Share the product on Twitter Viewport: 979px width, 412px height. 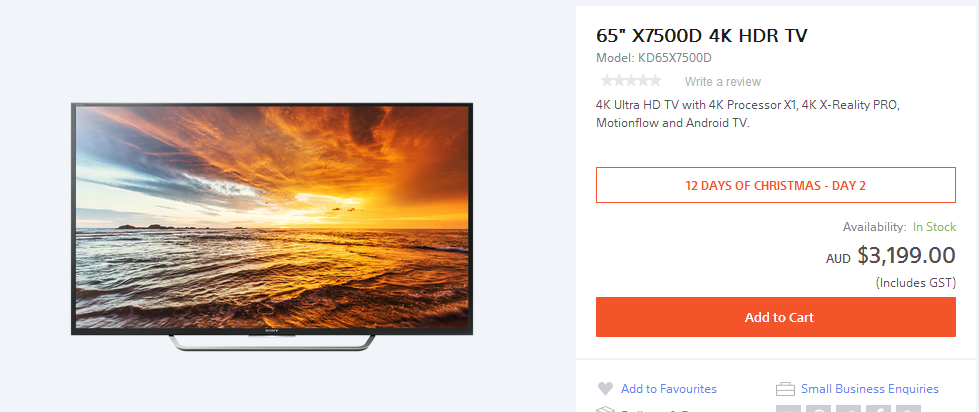(848, 409)
